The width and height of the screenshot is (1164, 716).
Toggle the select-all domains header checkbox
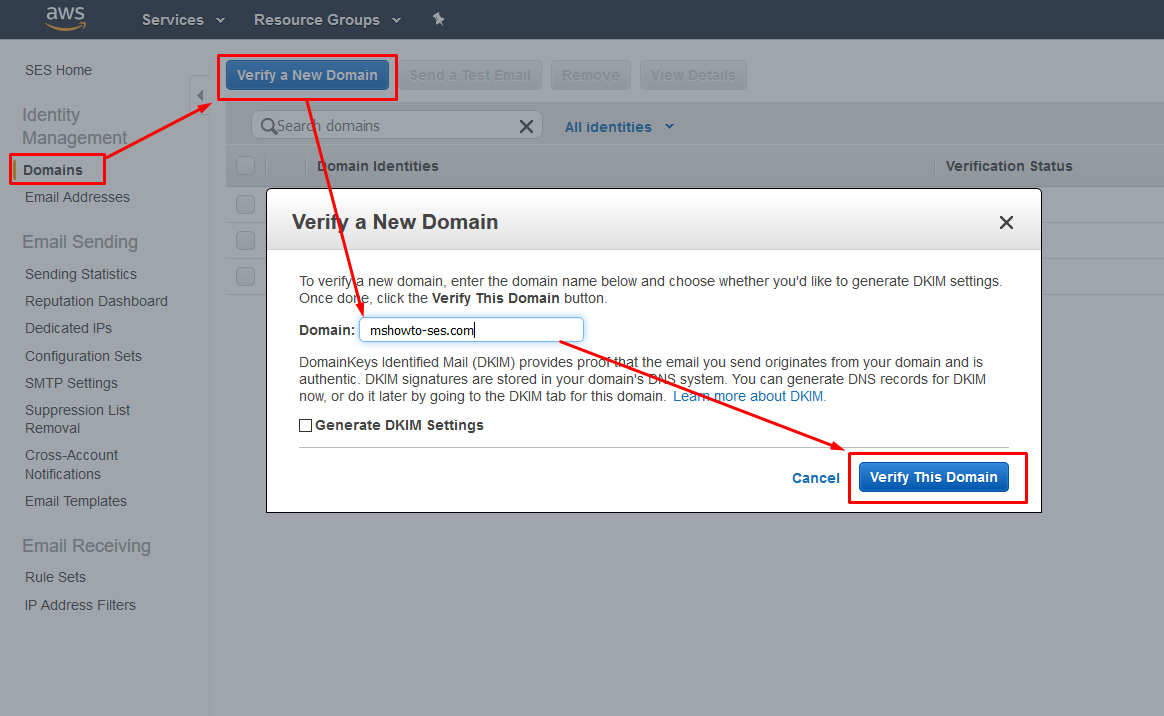[246, 166]
